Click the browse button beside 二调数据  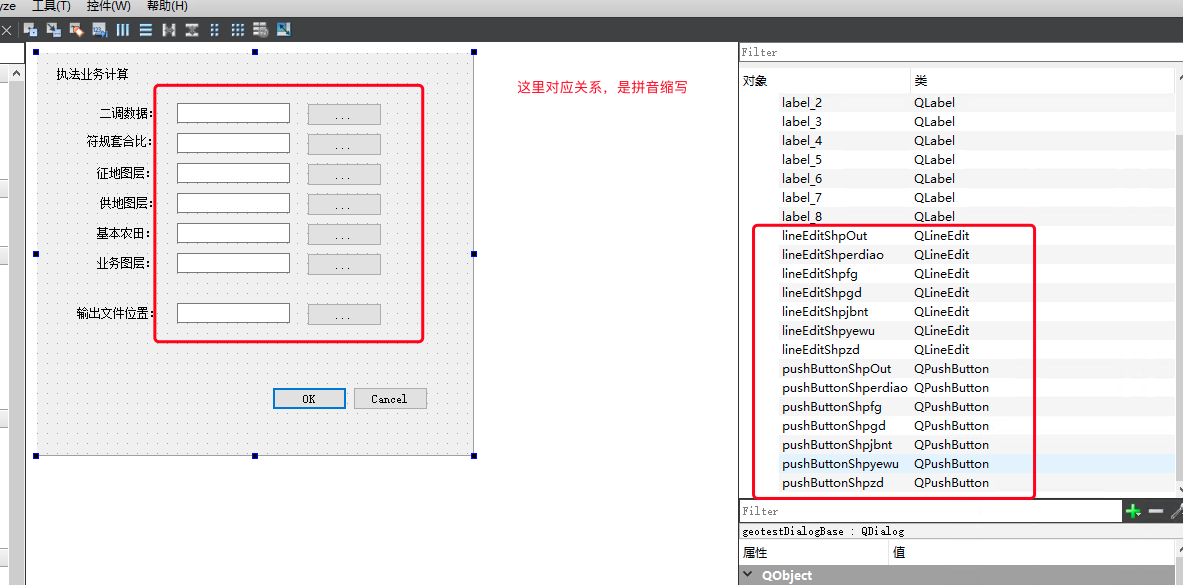point(344,114)
